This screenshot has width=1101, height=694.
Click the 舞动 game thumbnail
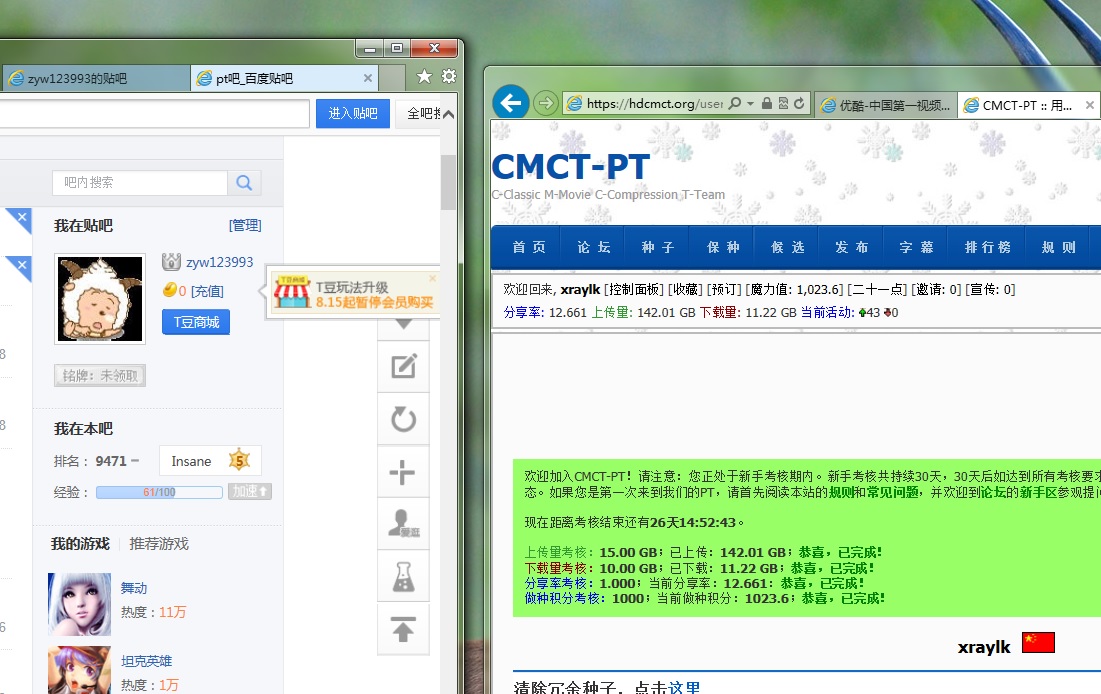tap(79, 604)
